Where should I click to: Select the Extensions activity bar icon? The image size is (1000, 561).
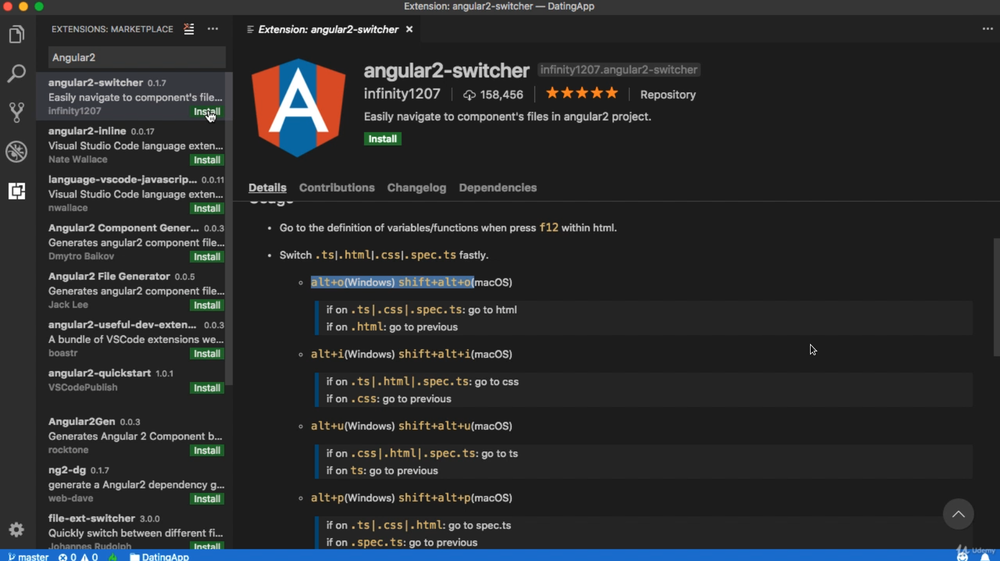click(16, 191)
